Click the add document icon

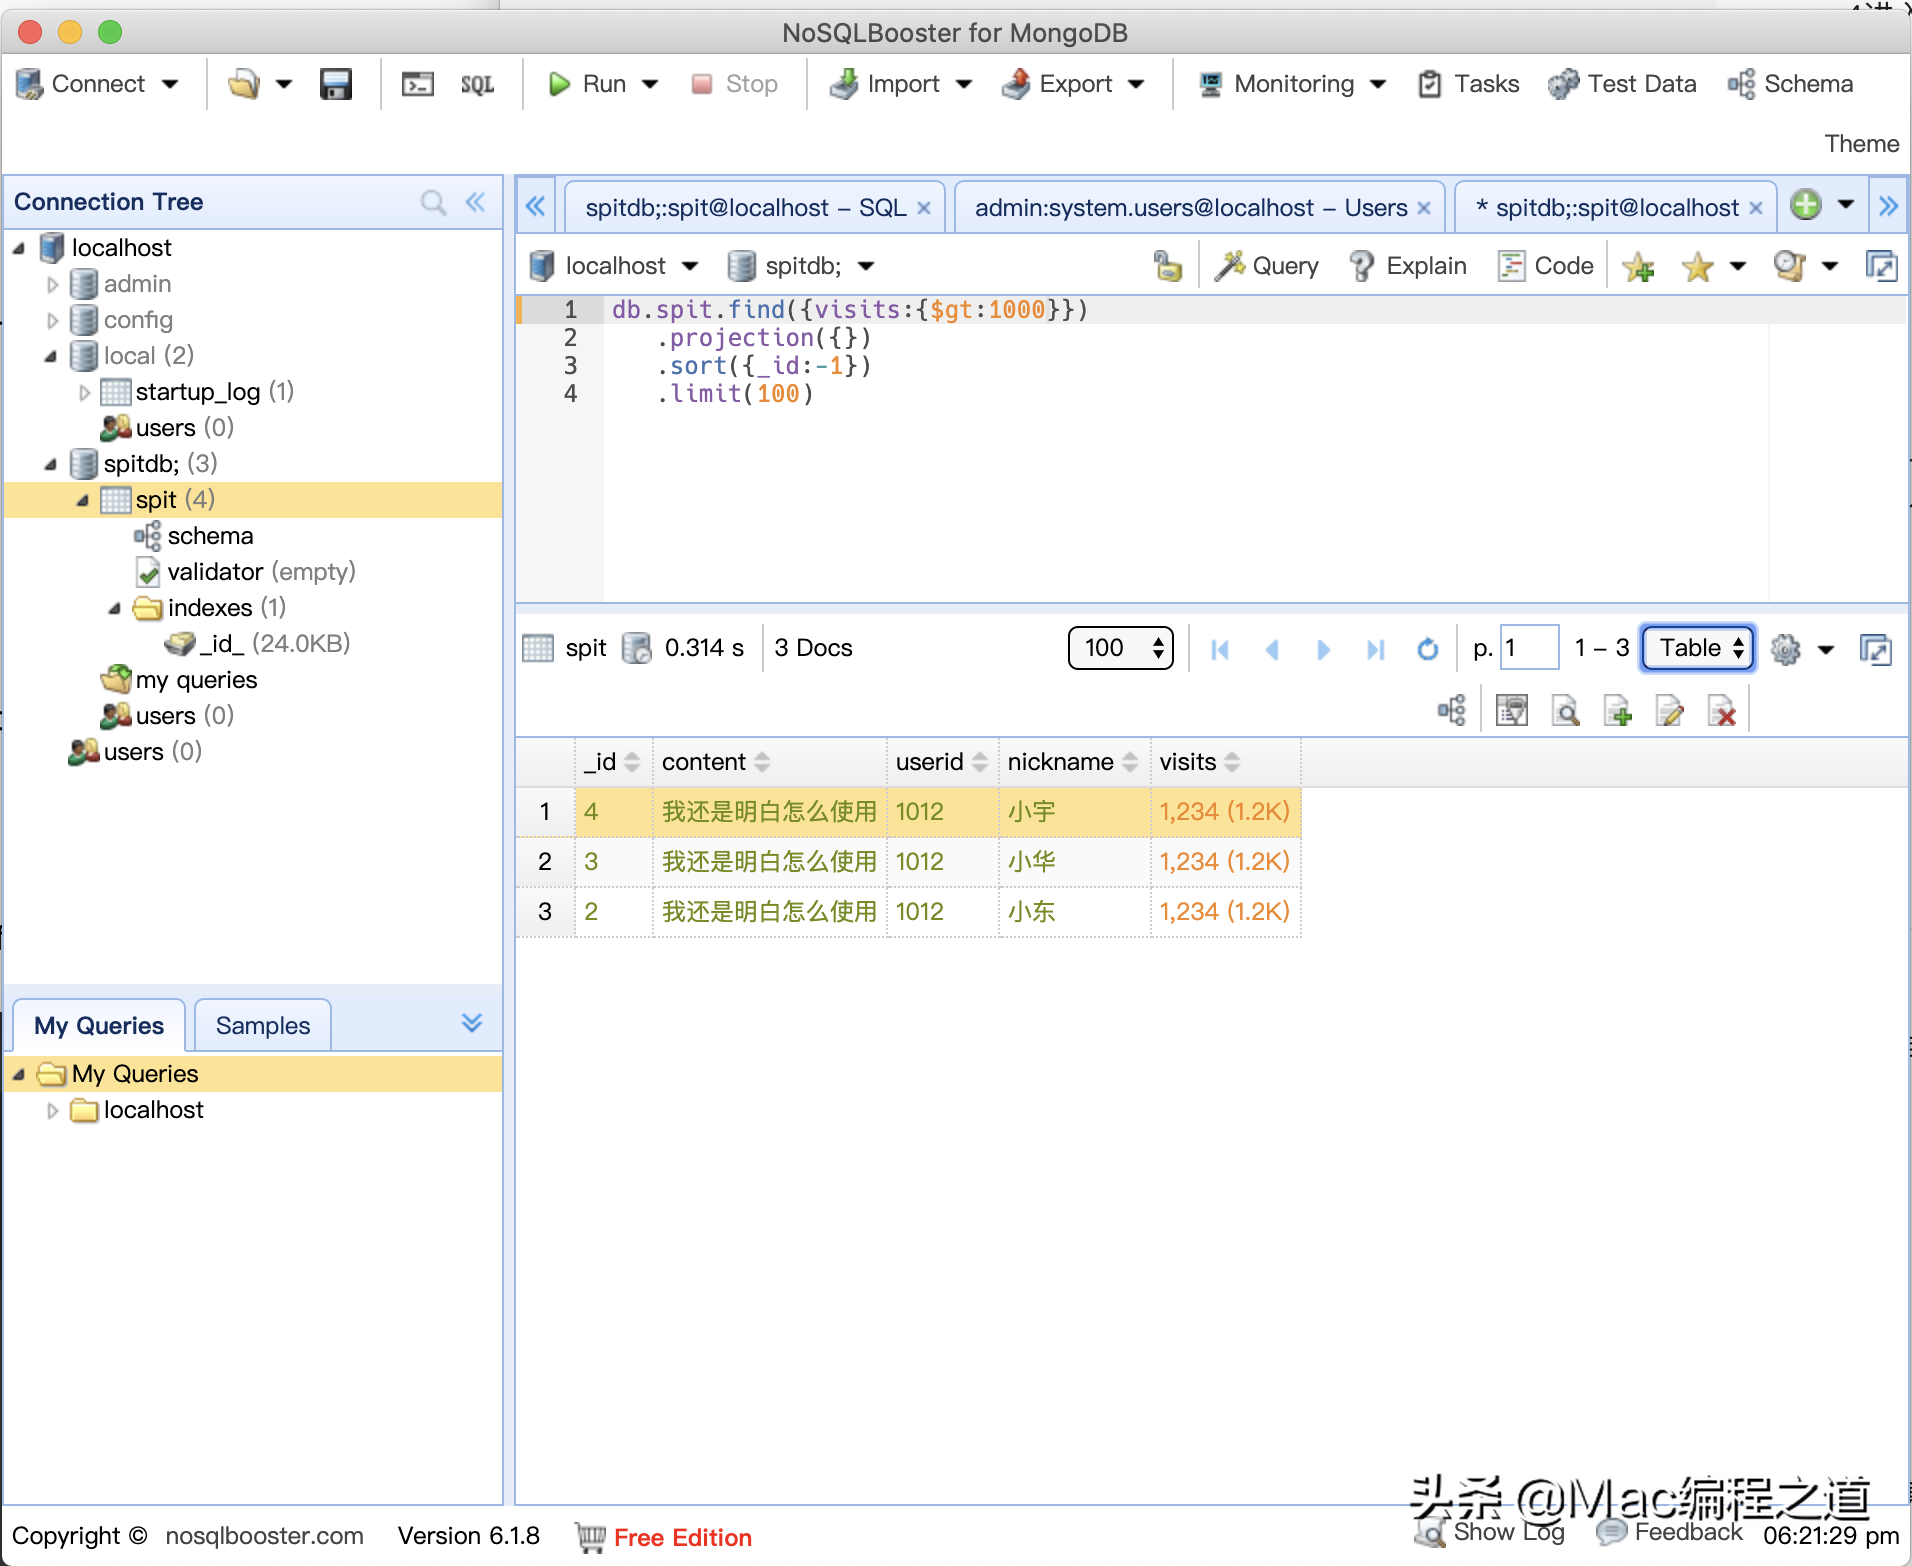[x=1617, y=711]
